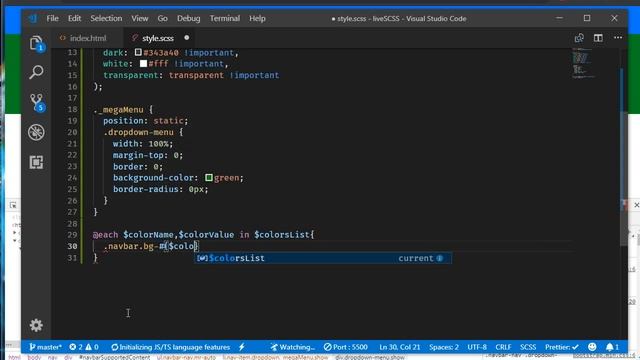Open the Help menu
Screen dimensions: 640x360
[x=257, y=18]
